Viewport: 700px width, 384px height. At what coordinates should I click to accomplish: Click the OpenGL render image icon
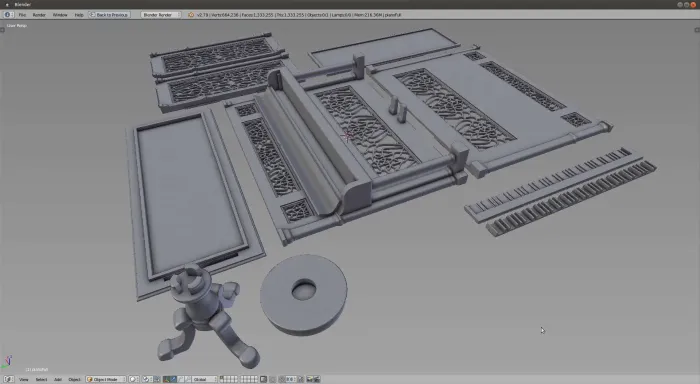(309, 379)
